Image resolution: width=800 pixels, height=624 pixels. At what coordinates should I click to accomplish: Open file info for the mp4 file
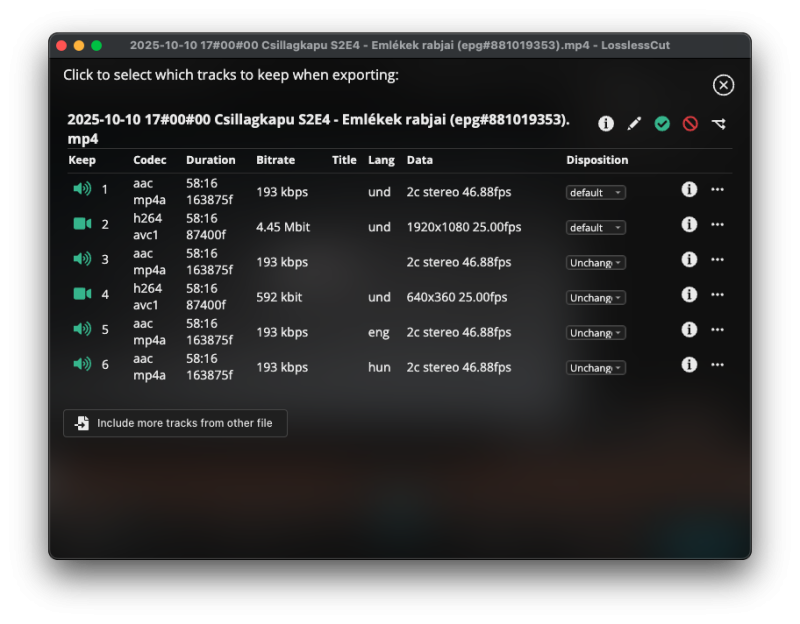pyautogui.click(x=606, y=123)
